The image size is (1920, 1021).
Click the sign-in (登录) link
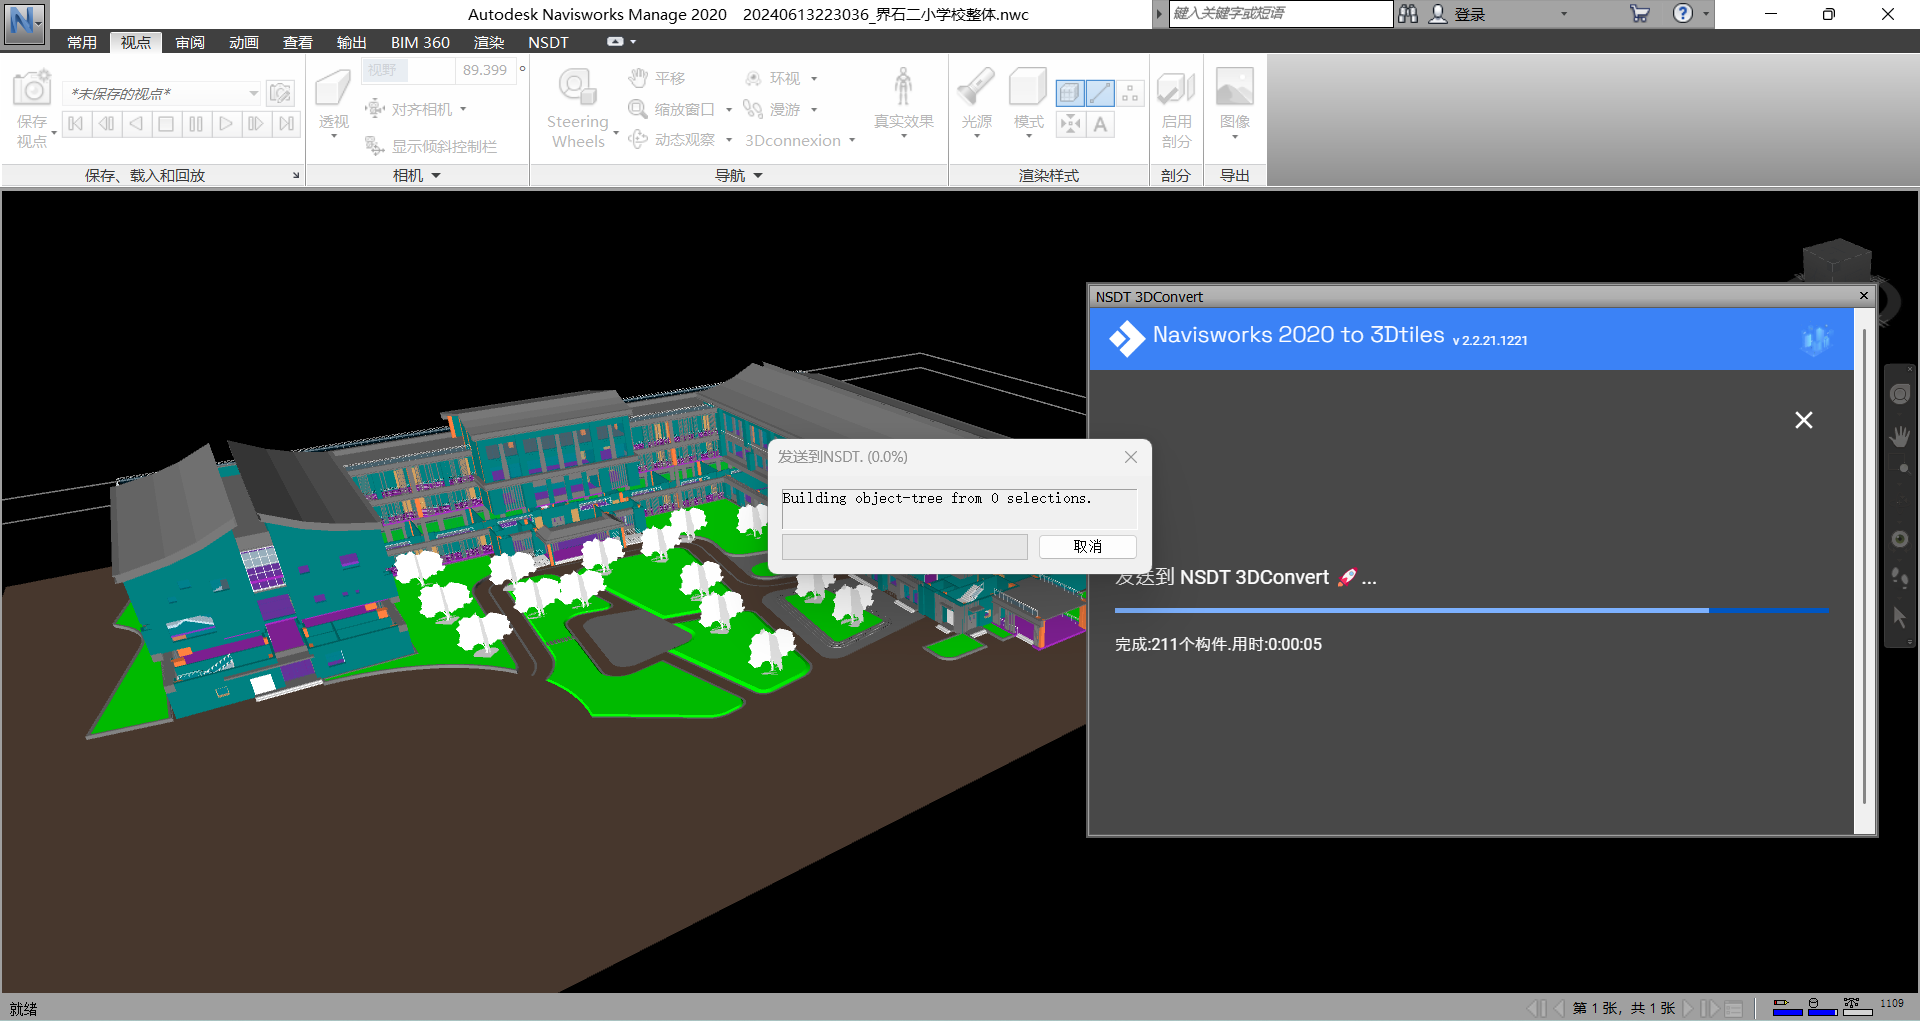[x=1469, y=14]
